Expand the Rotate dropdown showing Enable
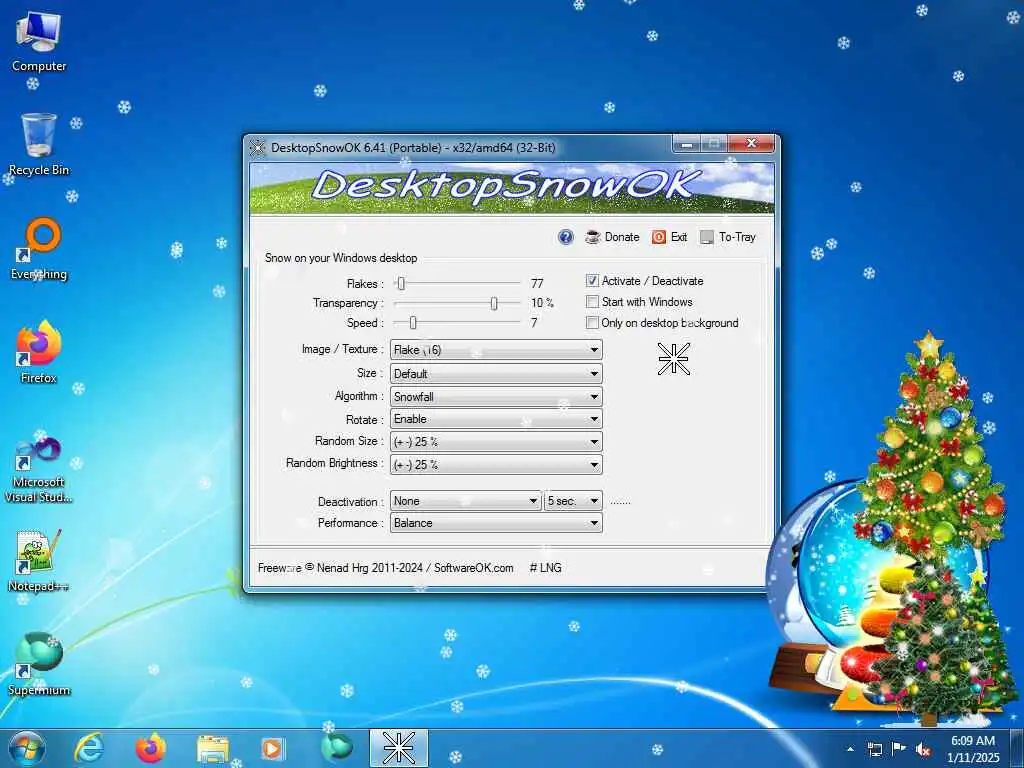The height and width of the screenshot is (768, 1024). pos(496,419)
